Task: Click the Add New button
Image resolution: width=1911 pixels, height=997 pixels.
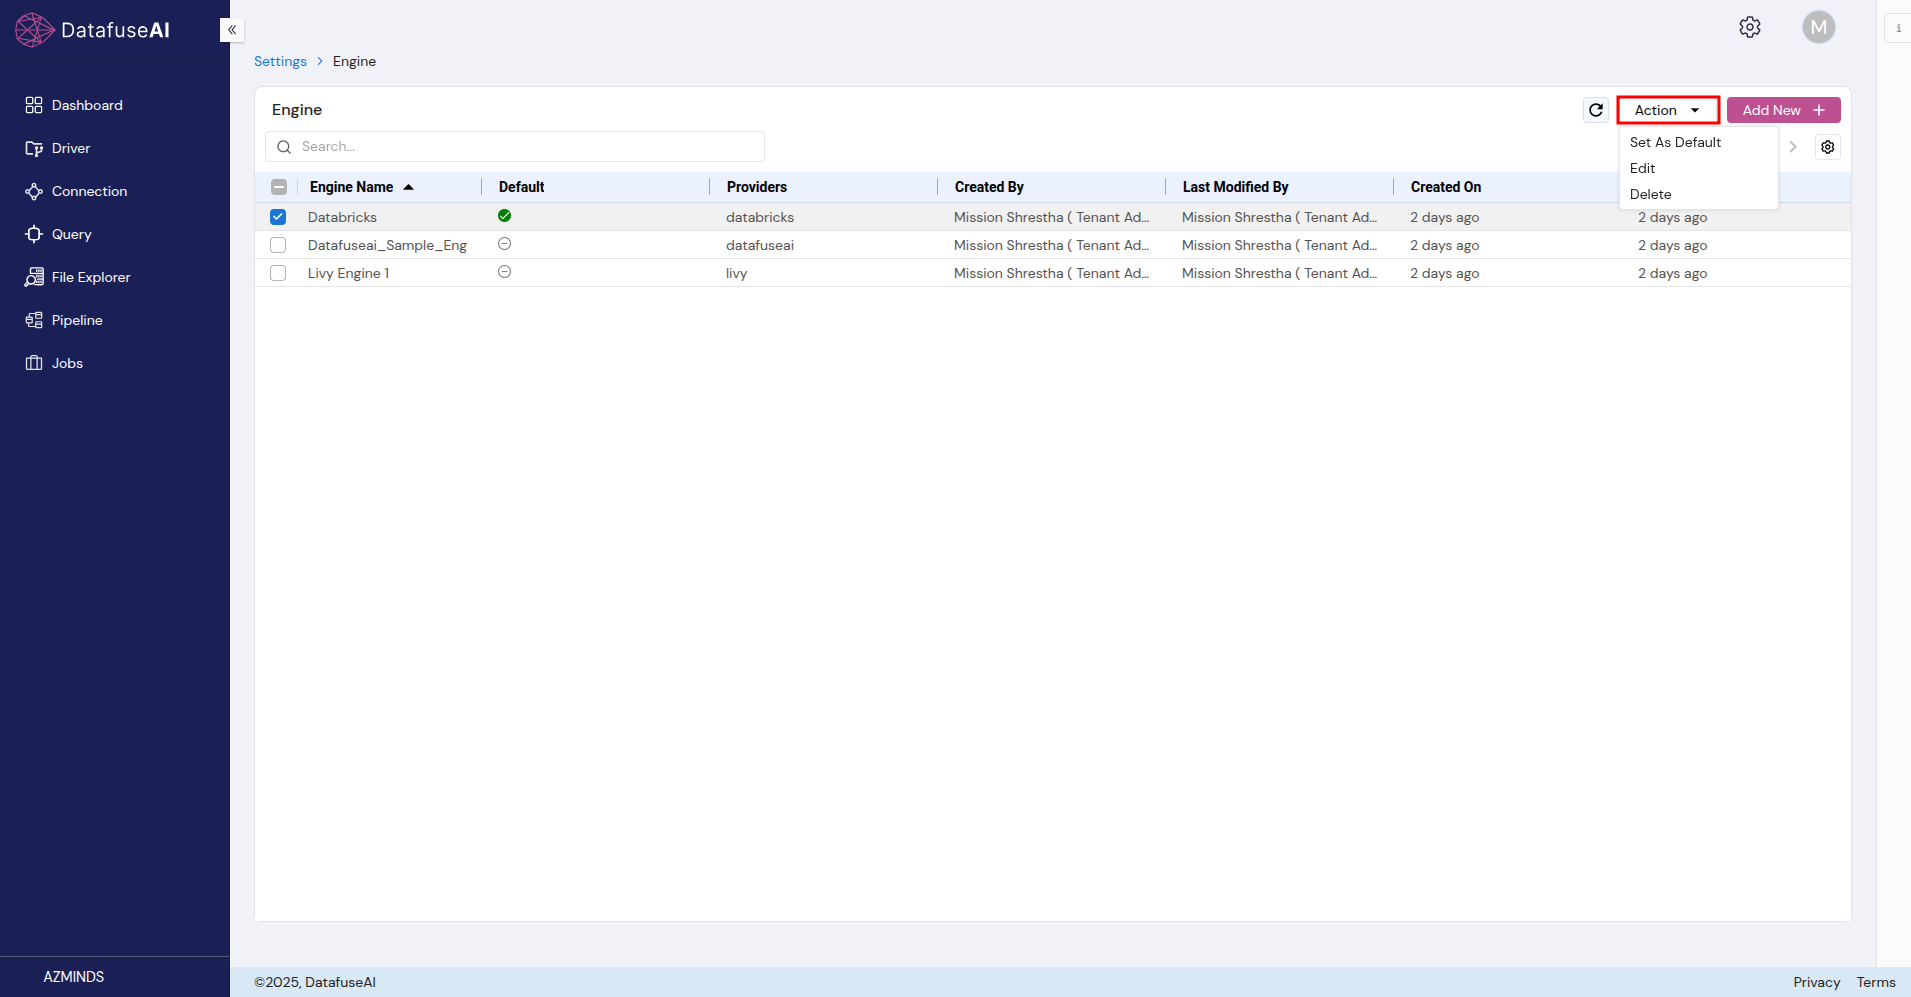Action: [x=1782, y=110]
